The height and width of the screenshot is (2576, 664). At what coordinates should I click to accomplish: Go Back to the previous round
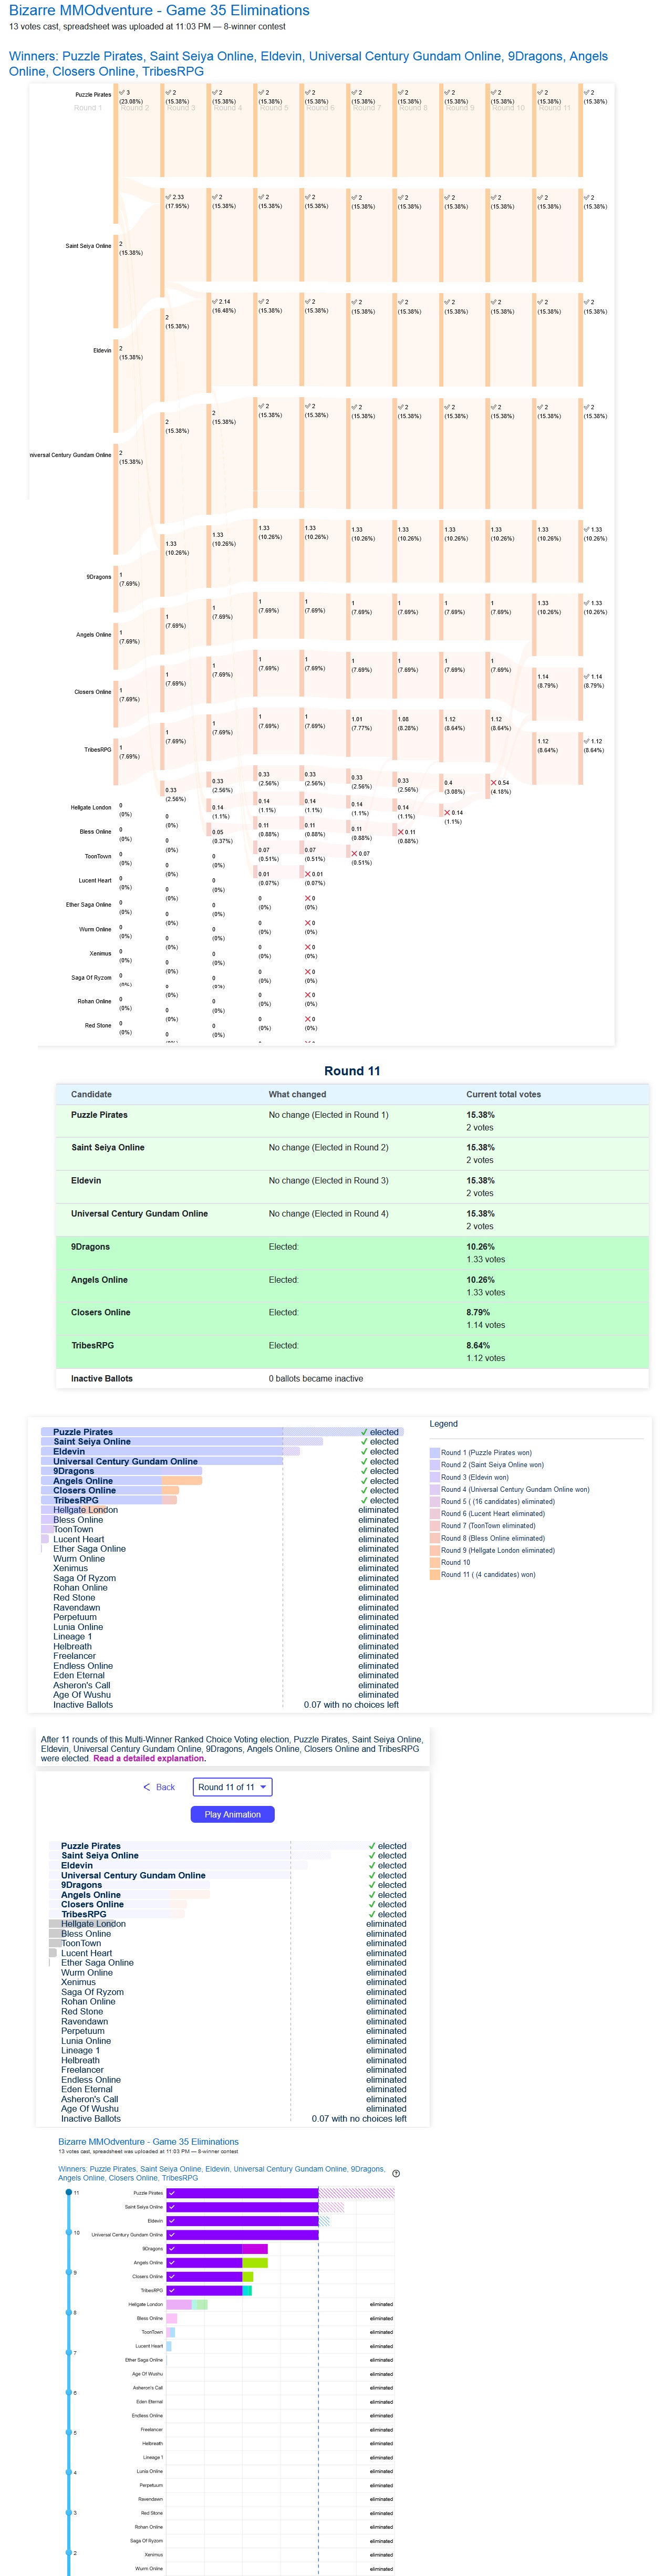(x=159, y=1787)
